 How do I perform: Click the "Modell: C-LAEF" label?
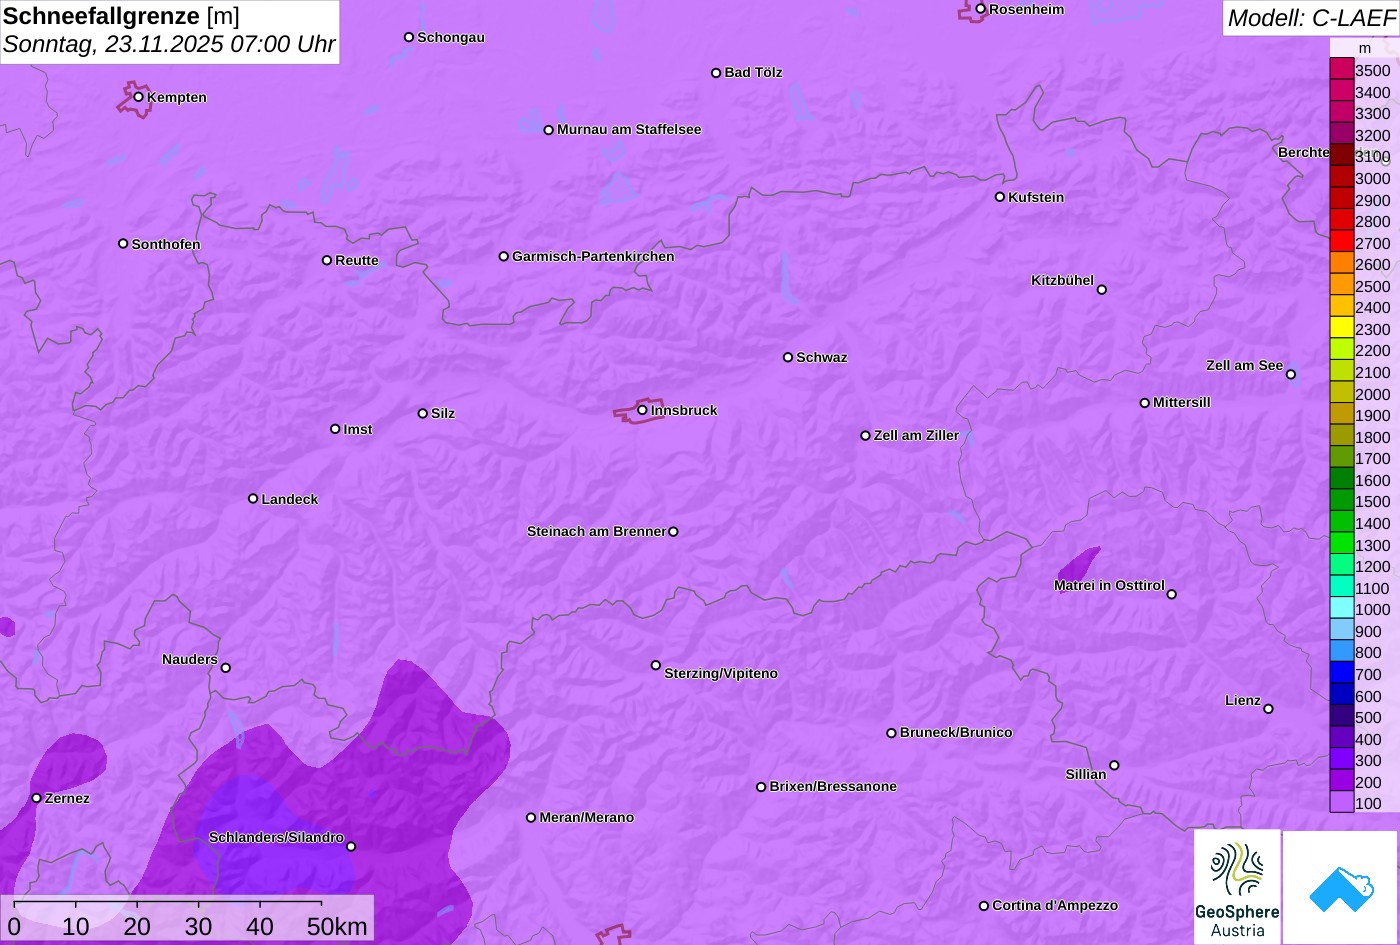pyautogui.click(x=1310, y=18)
